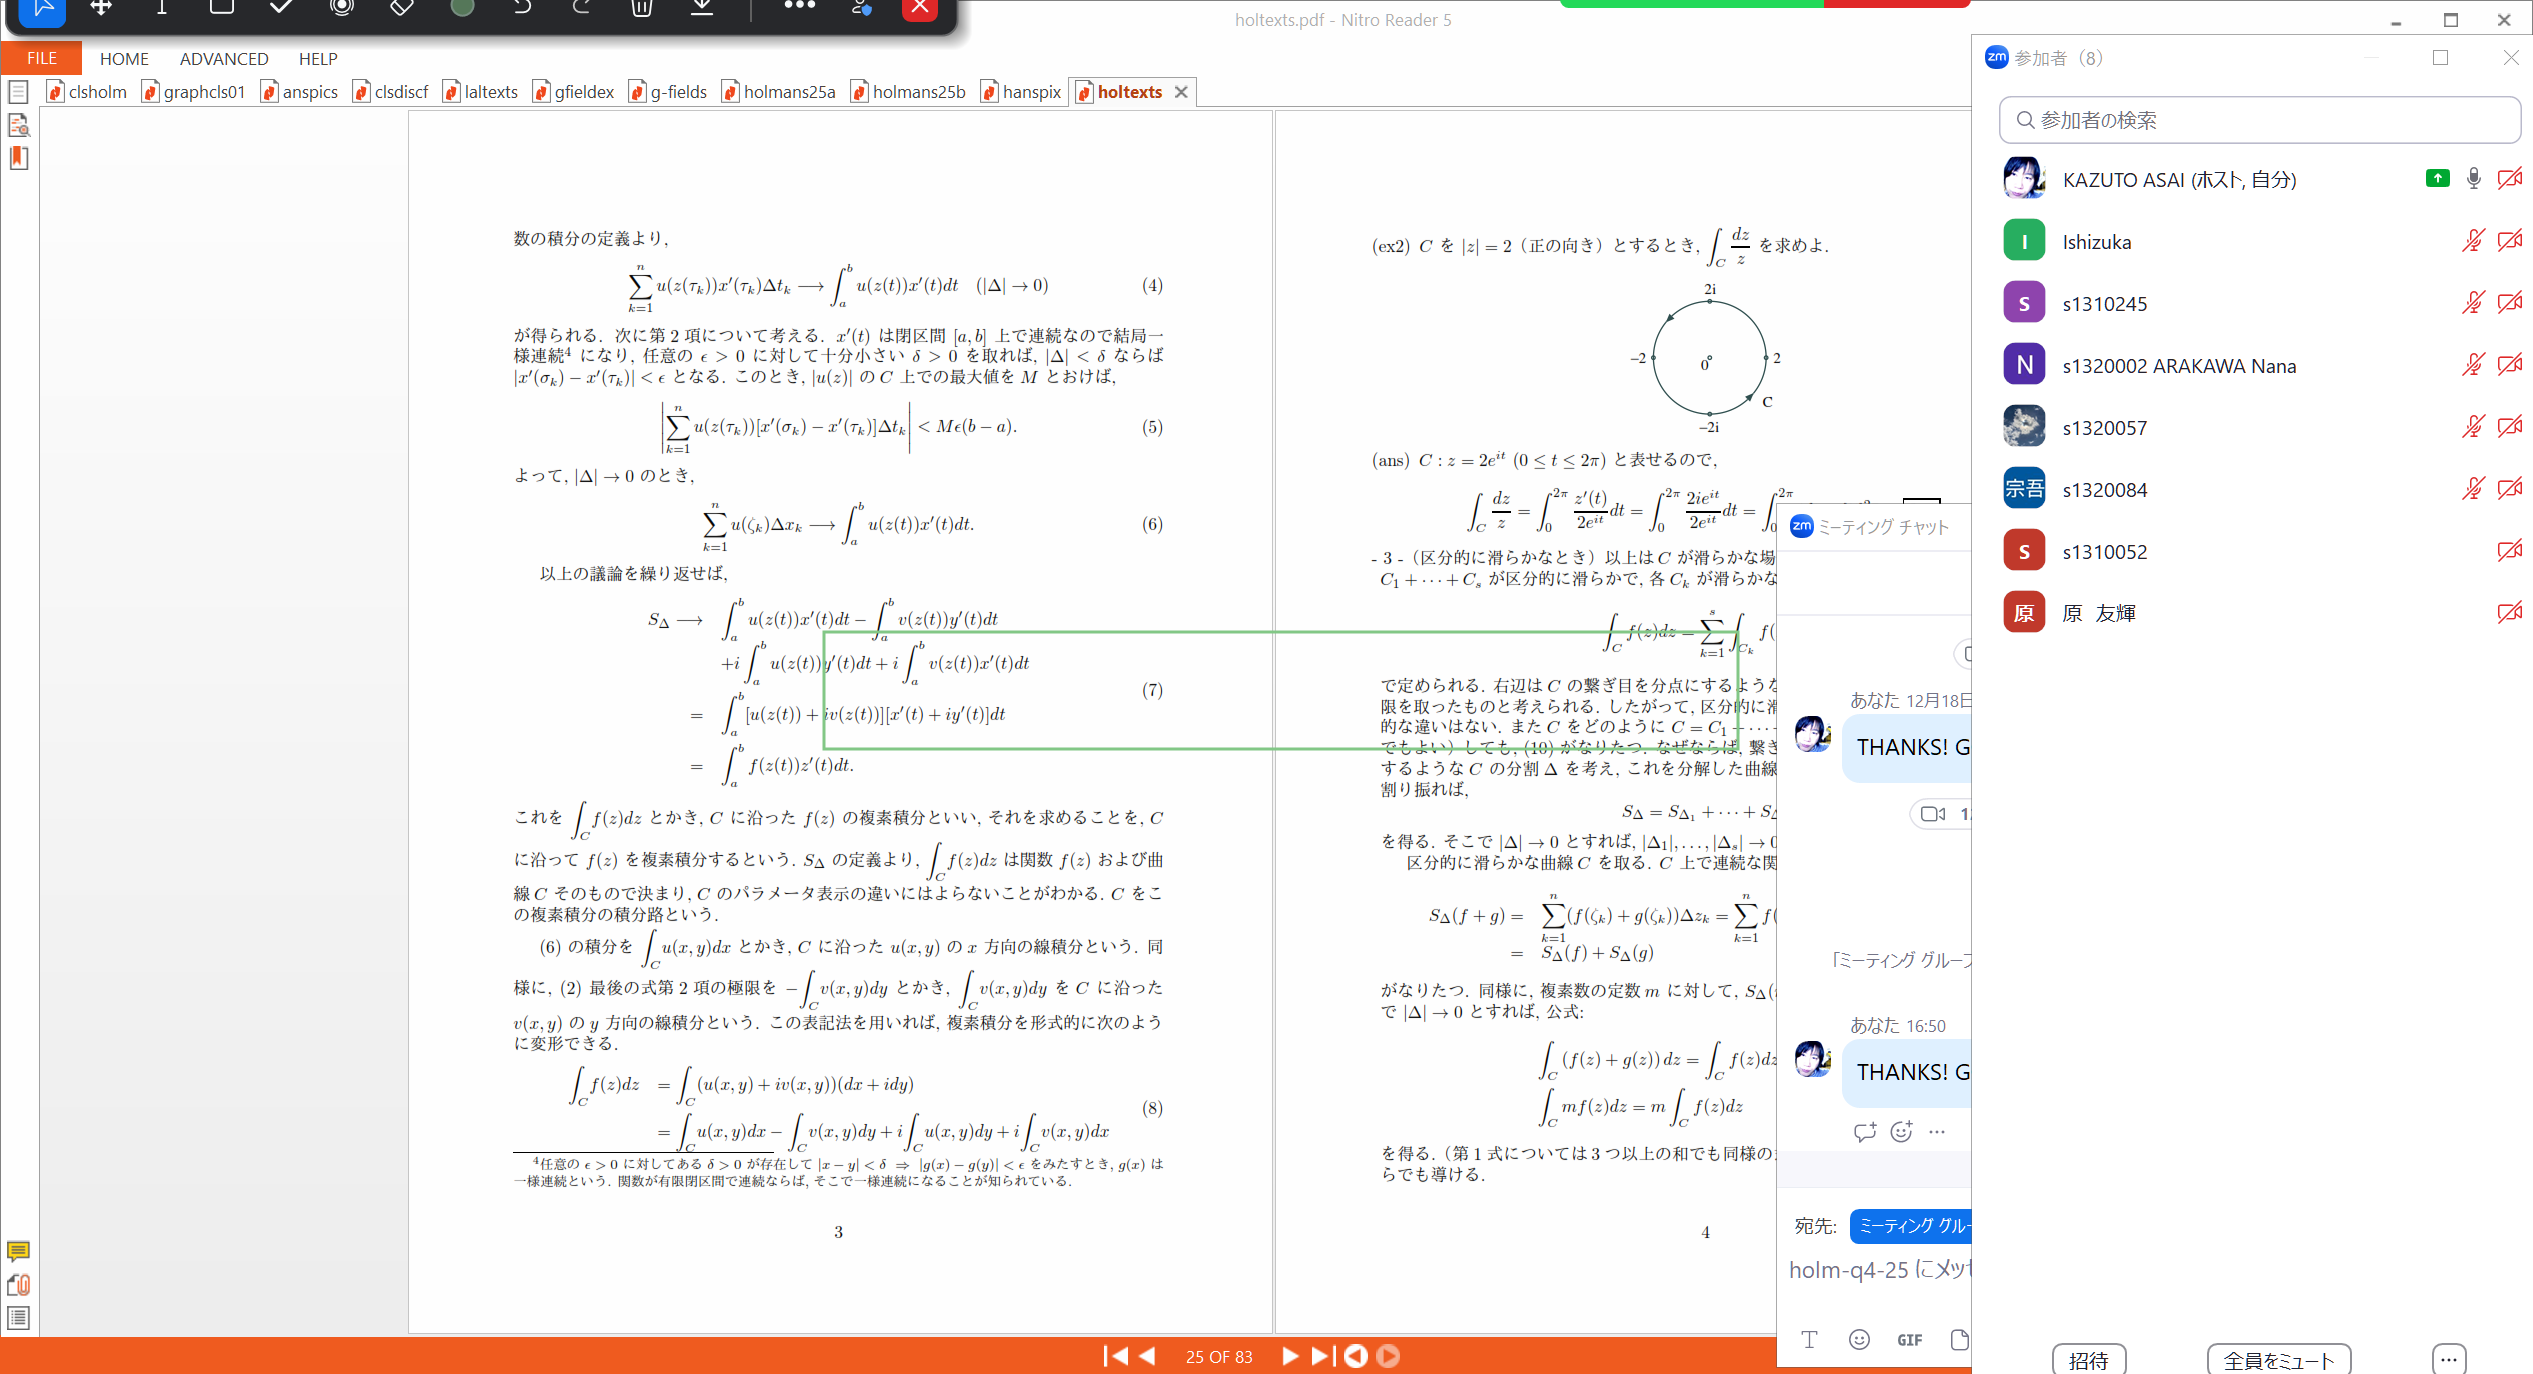Open the green annotation color swatch
Screen dimensions: 2533x1374
[462, 8]
